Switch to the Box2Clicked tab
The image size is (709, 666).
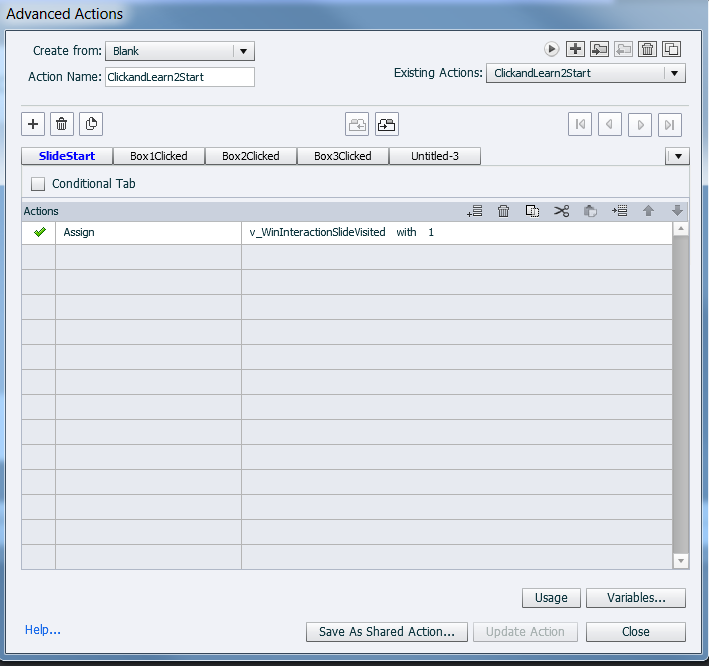point(251,156)
